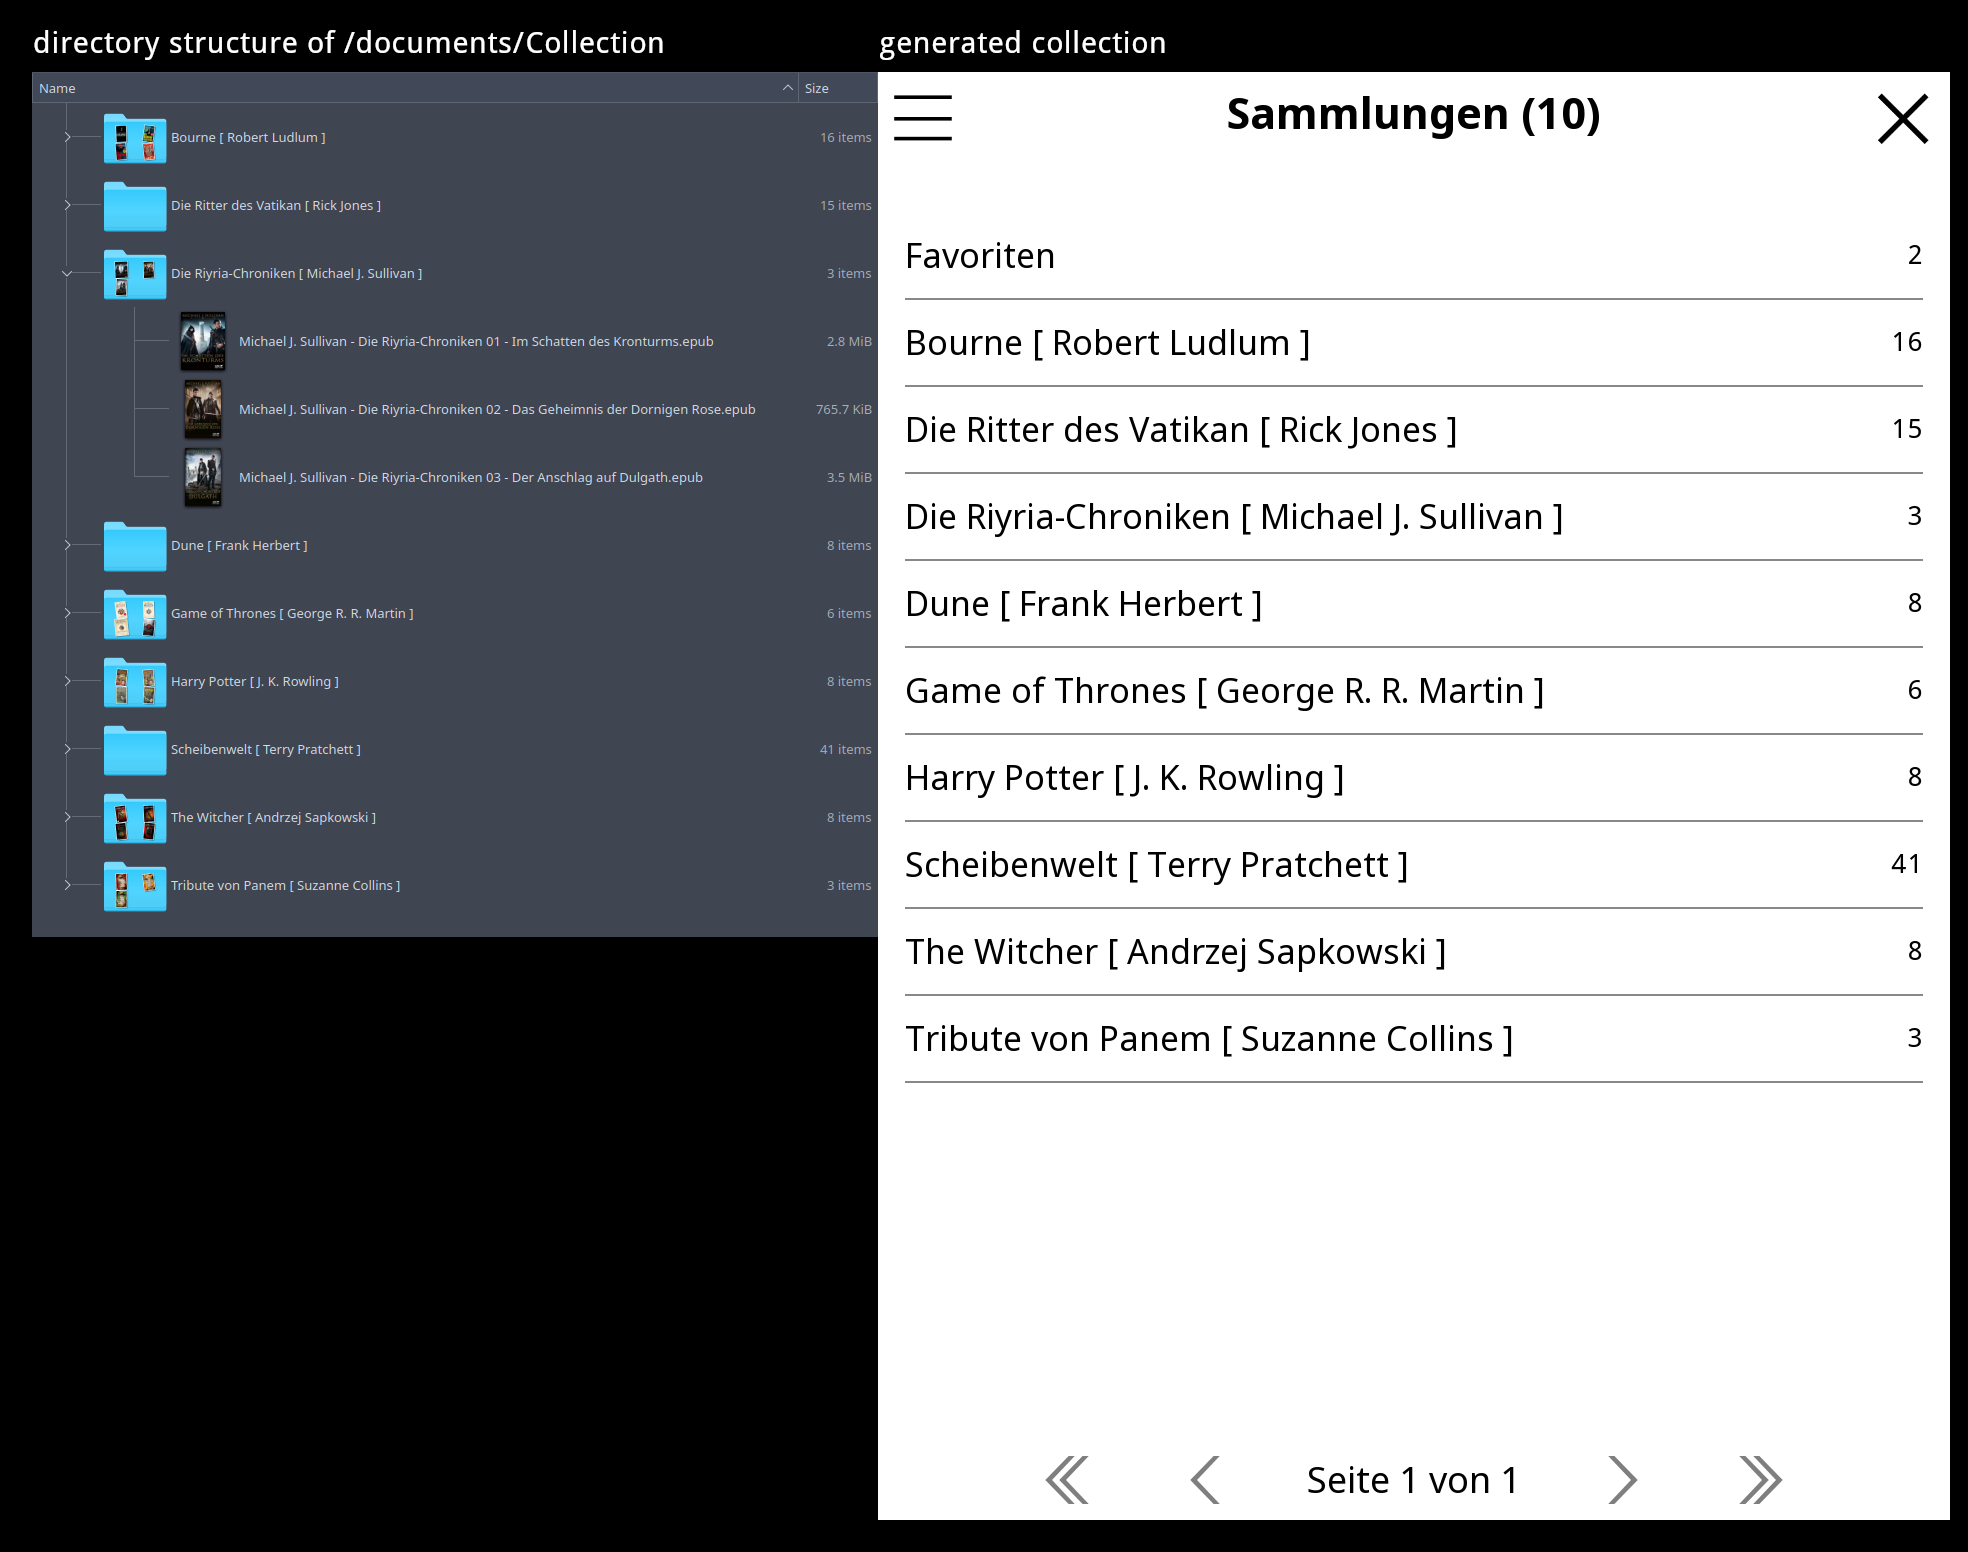1968x1552 pixels.
Task: Click the '16 items' size of Bourne folder
Action: click(x=845, y=137)
